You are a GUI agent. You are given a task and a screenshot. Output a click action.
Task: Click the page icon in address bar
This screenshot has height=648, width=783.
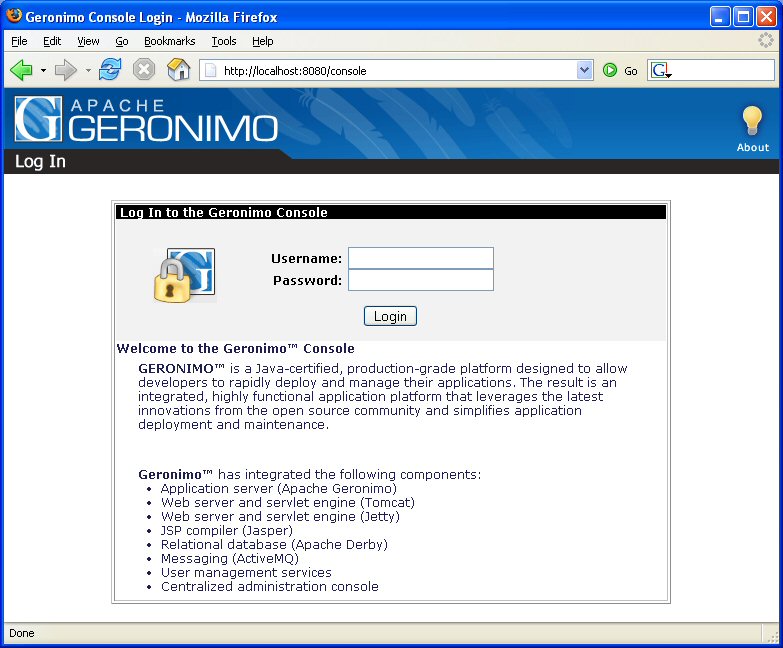211,70
